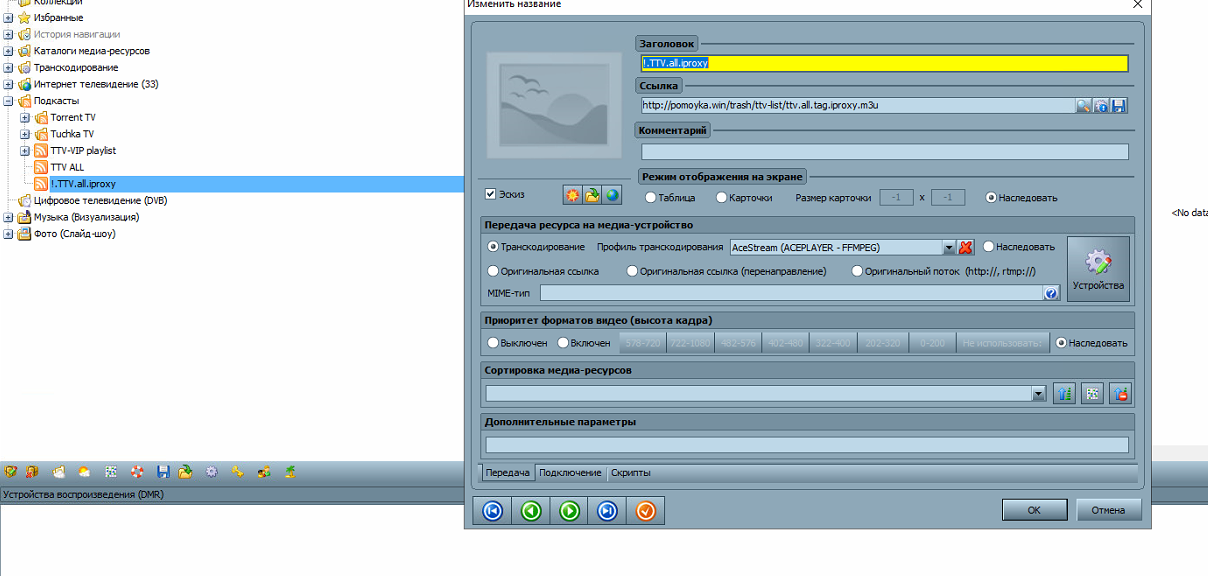Switch to the Подключение tab
Viewport: 1208px width, 576px height.
(570, 473)
